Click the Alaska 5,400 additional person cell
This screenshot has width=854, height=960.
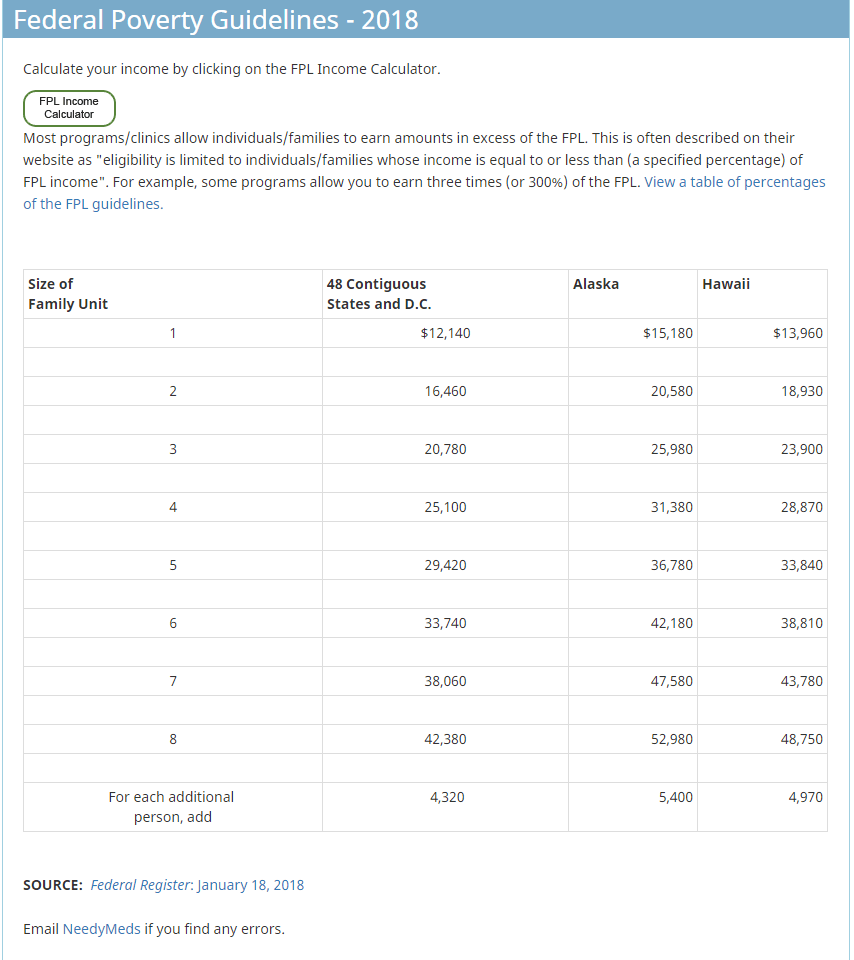tap(675, 797)
